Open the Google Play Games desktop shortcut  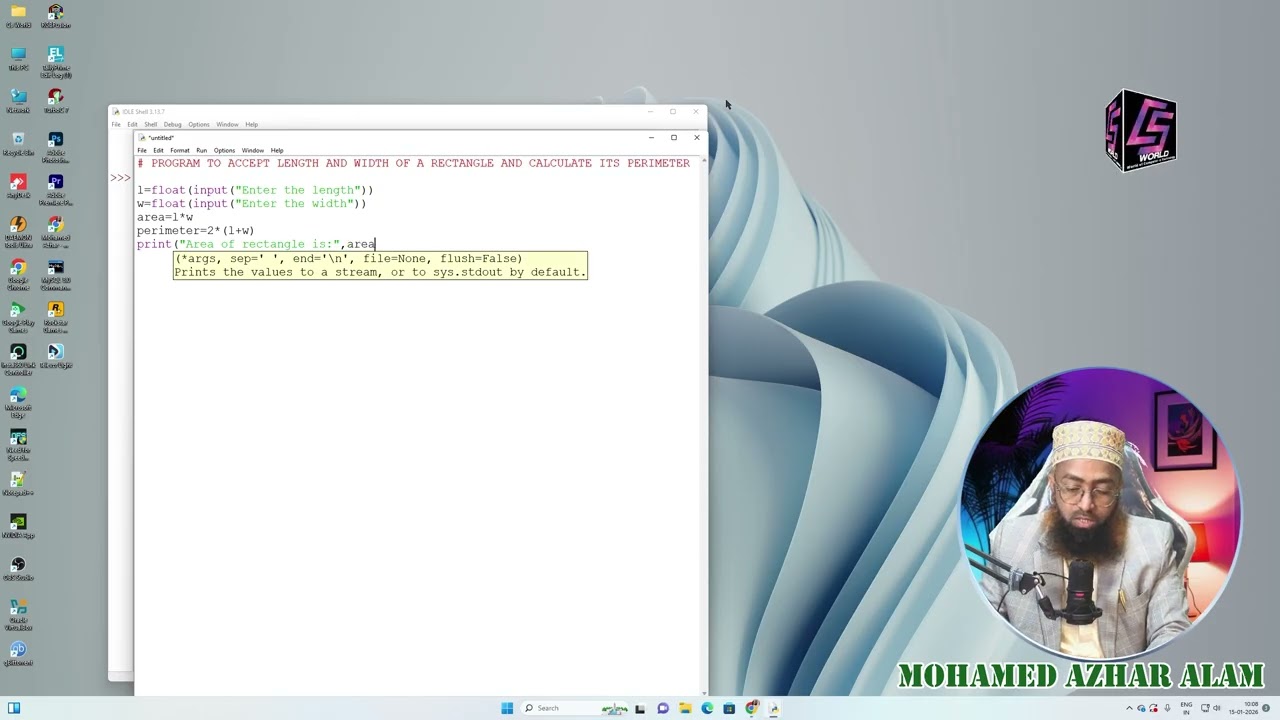point(18,316)
